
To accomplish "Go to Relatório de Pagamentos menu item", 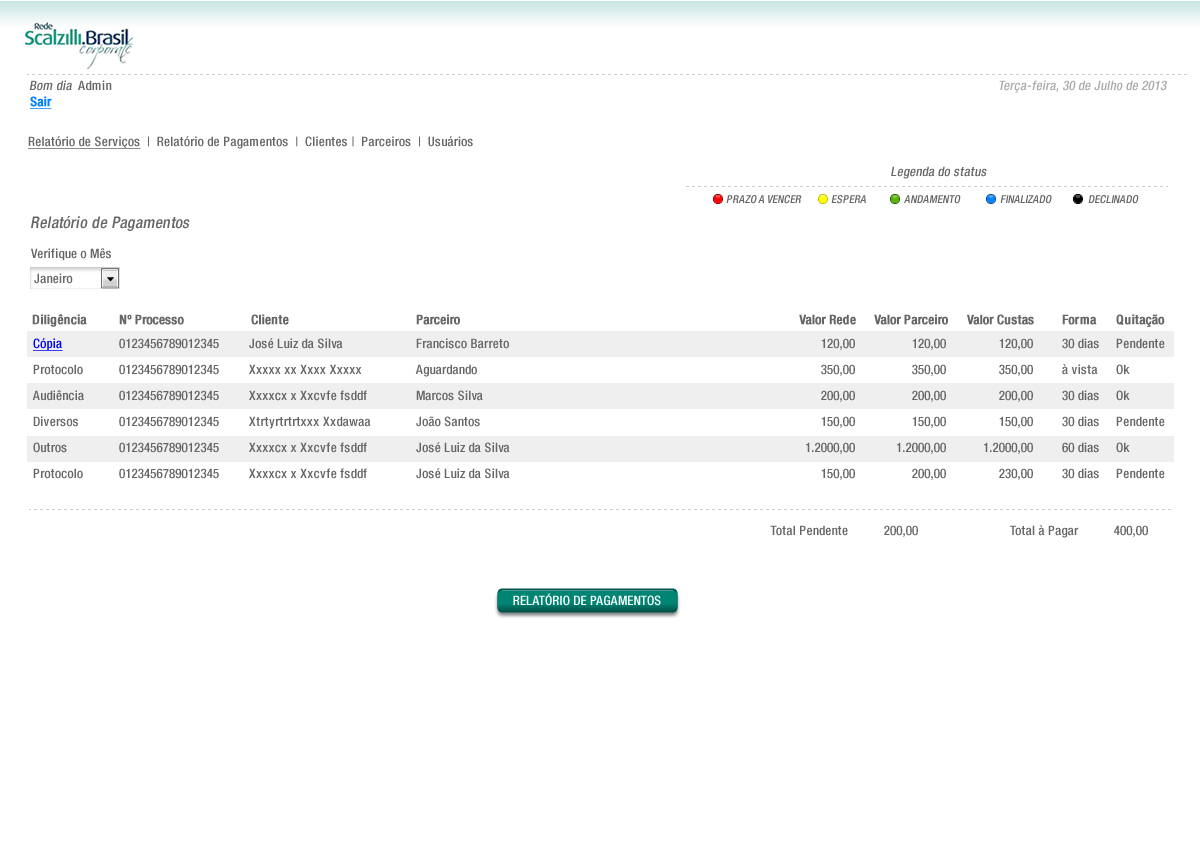I will tap(222, 142).
